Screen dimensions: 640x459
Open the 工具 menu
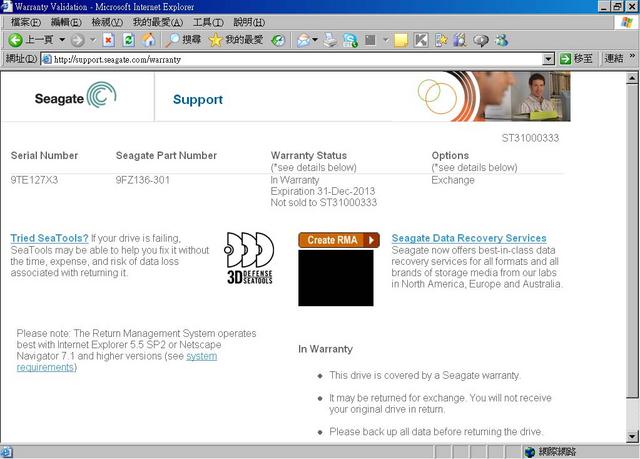click(208, 22)
